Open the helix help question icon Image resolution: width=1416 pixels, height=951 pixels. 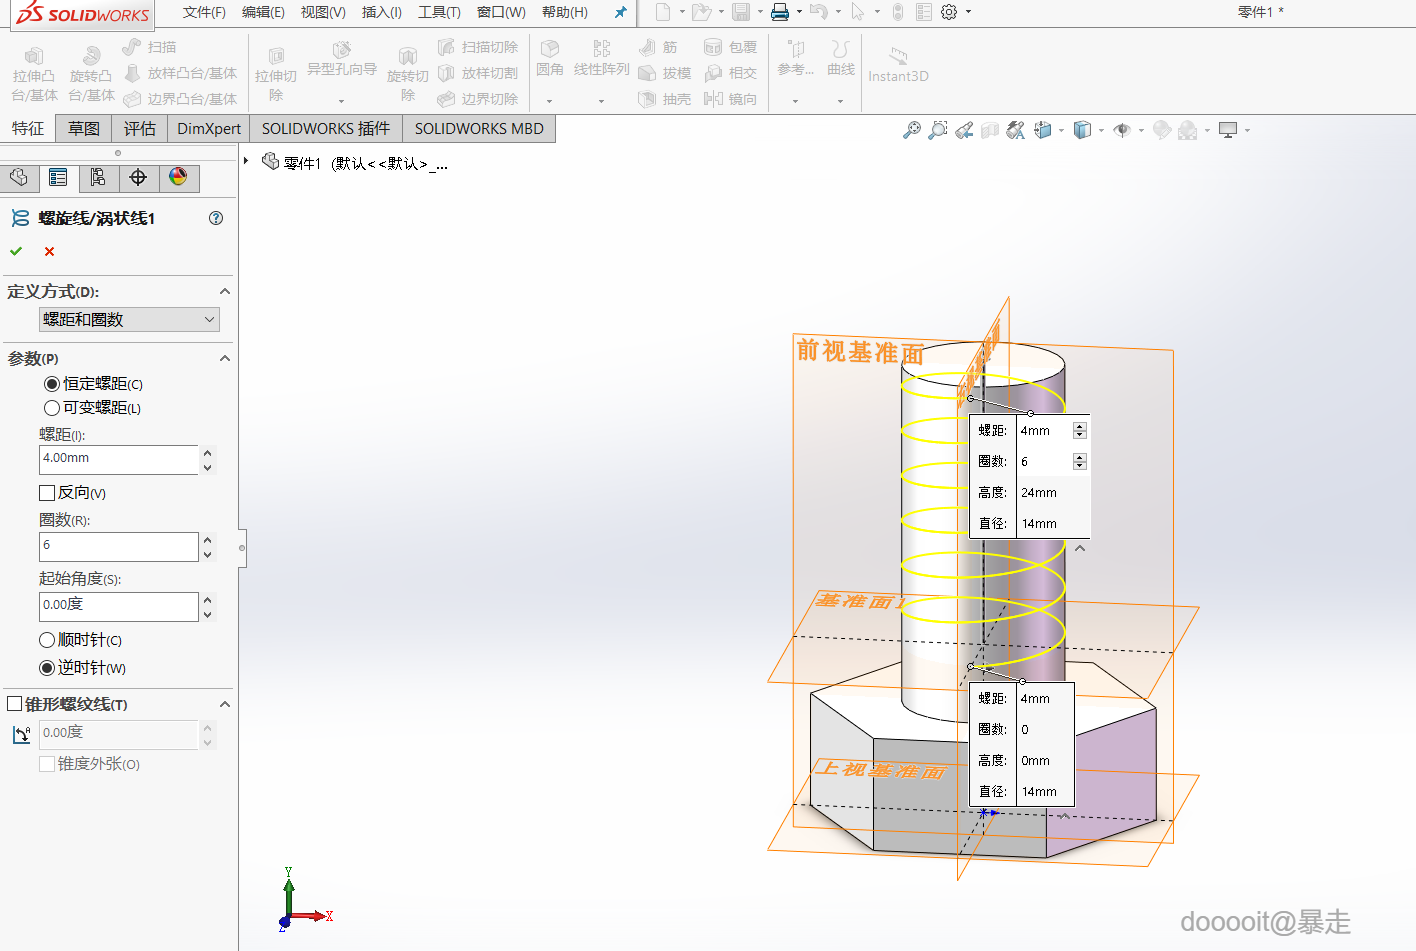[216, 218]
